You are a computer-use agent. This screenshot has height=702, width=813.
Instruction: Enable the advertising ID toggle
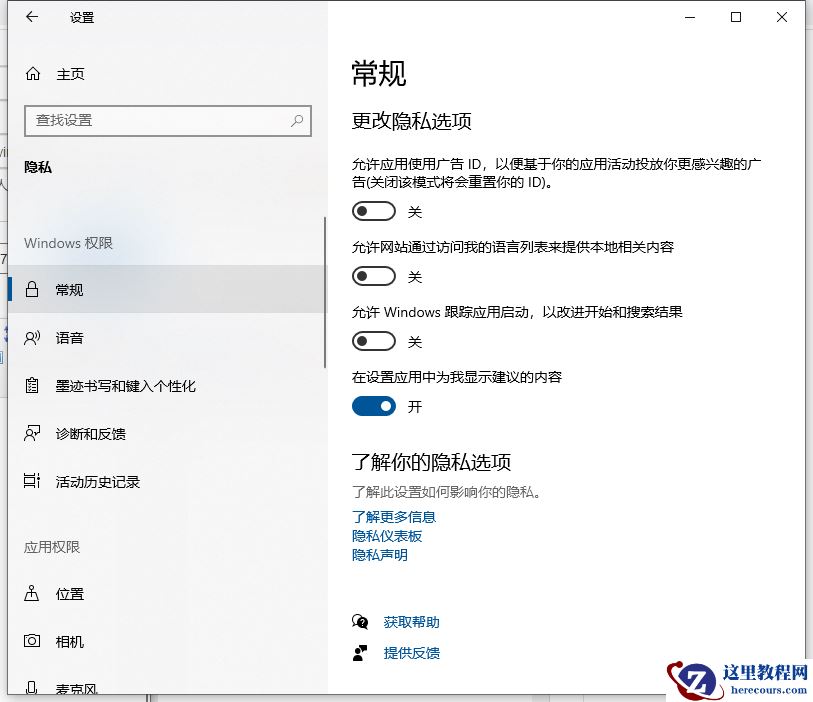pyautogui.click(x=374, y=210)
